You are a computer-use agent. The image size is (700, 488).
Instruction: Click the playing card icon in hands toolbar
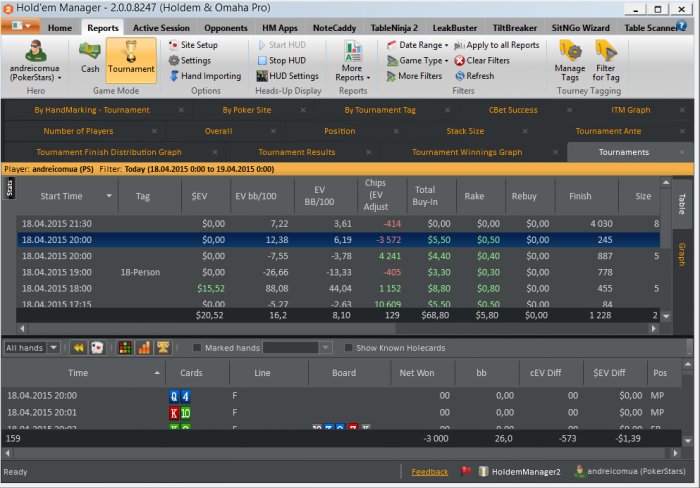pos(97,348)
